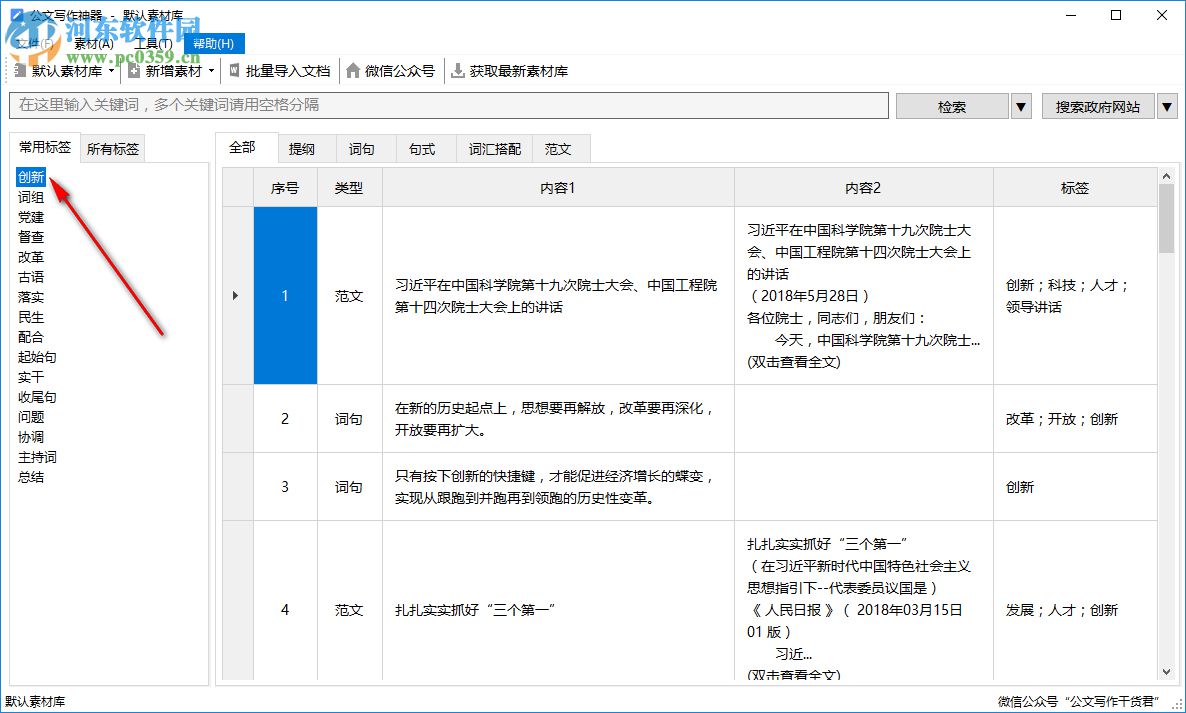The width and height of the screenshot is (1186, 713).
Task: Focus the keyword search input field
Action: pos(449,105)
